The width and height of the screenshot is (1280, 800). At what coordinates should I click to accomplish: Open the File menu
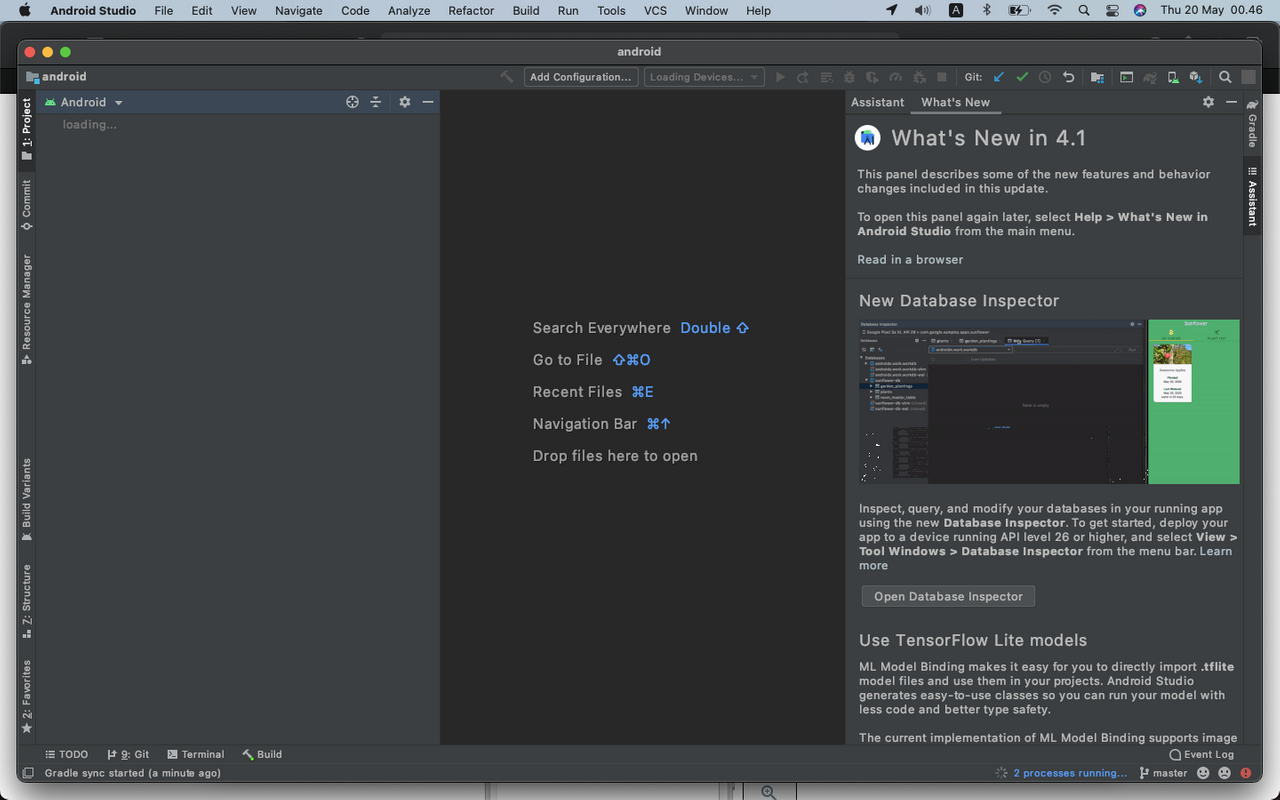coord(164,10)
